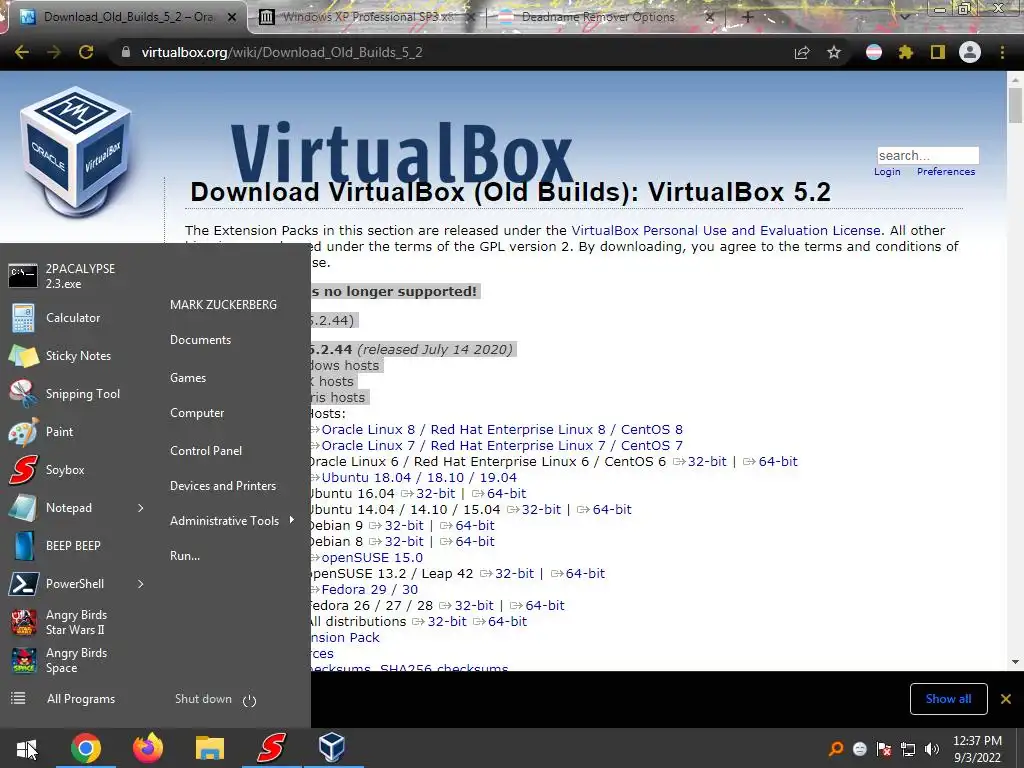Image resolution: width=1024 pixels, height=768 pixels.
Task: Go back in browser history
Action: click(22, 52)
